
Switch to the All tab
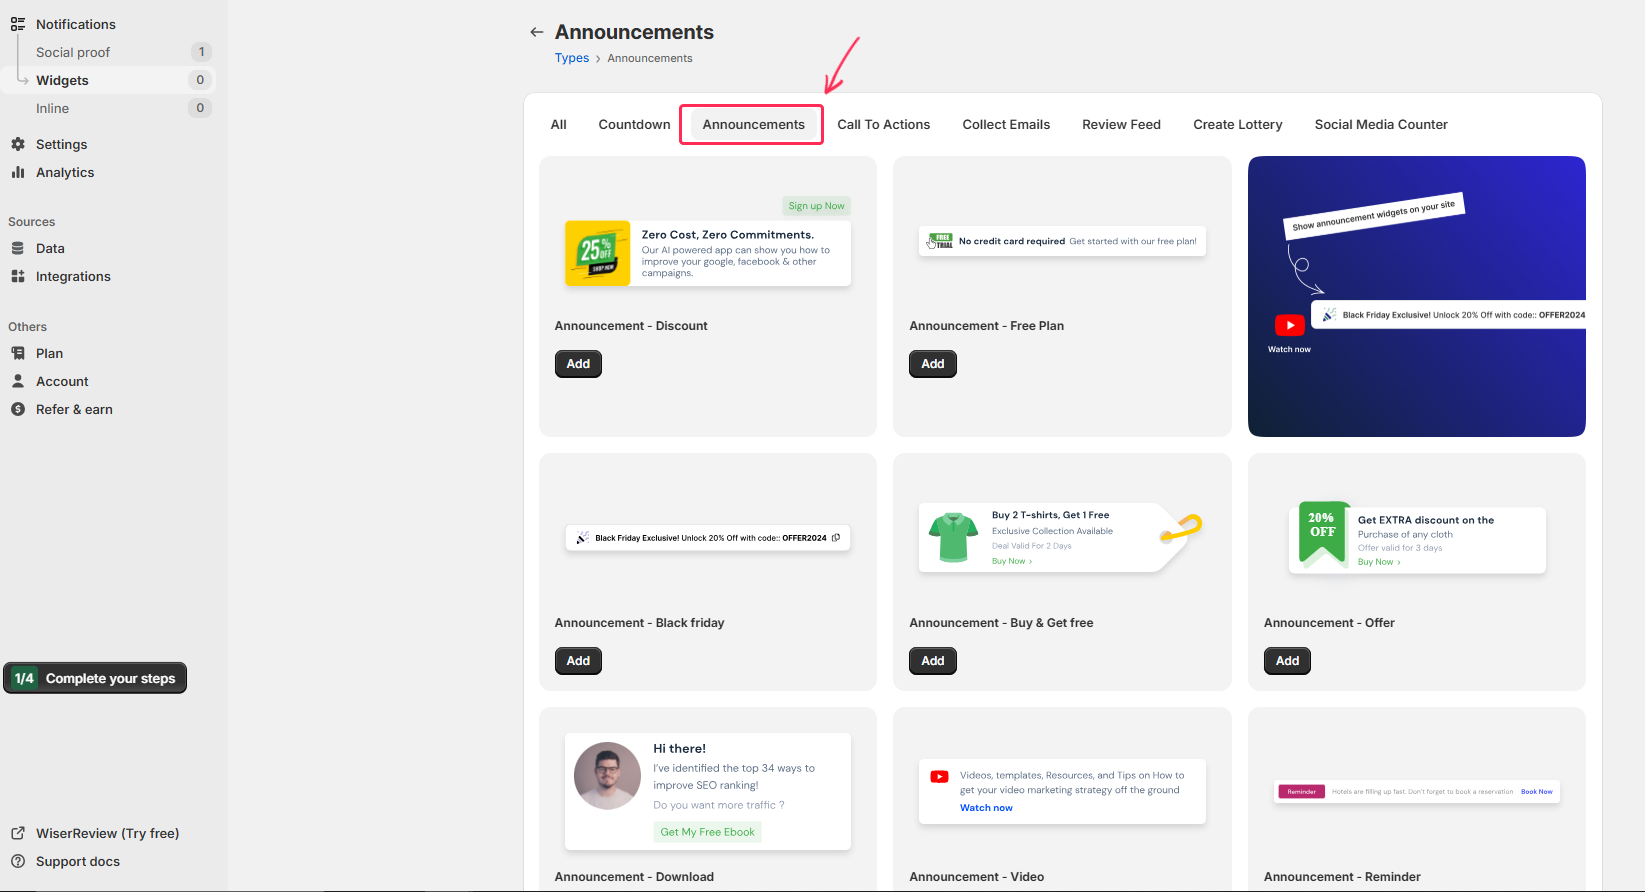pos(559,125)
